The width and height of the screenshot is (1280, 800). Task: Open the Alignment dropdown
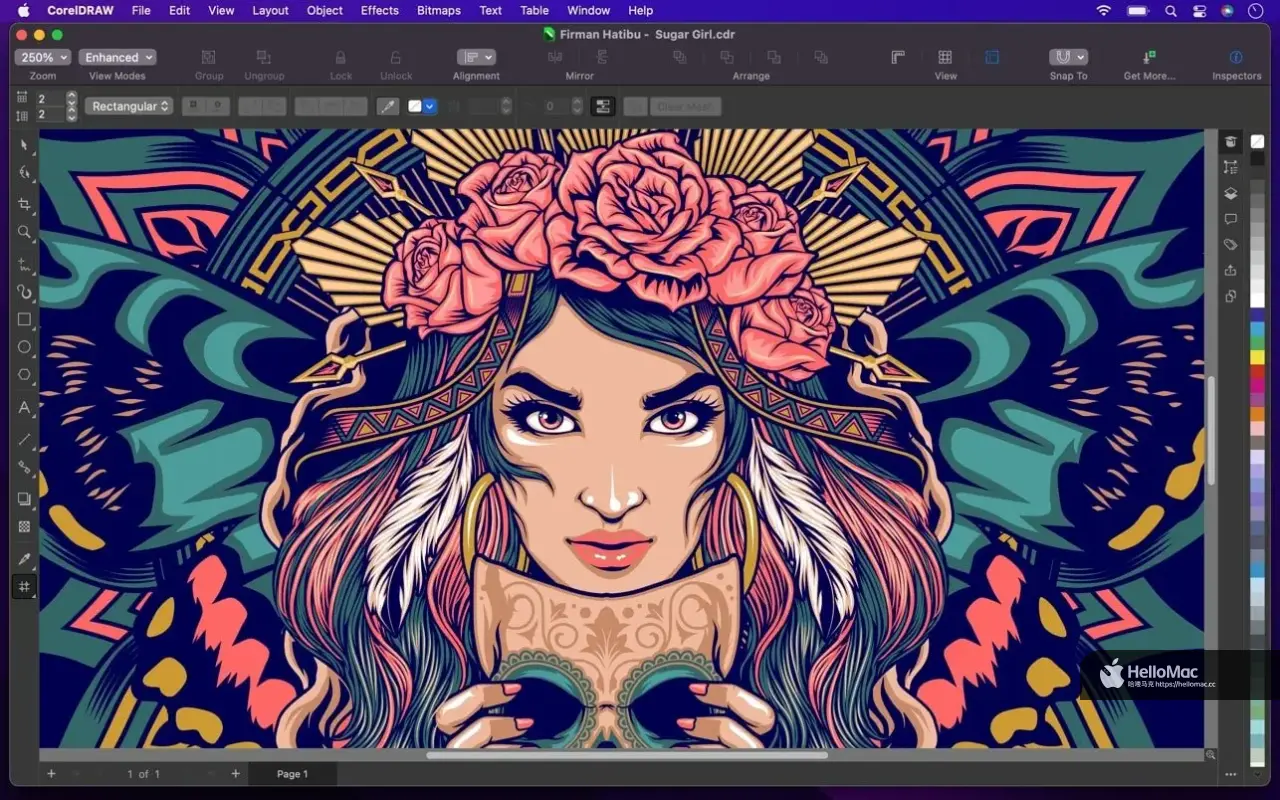476,58
